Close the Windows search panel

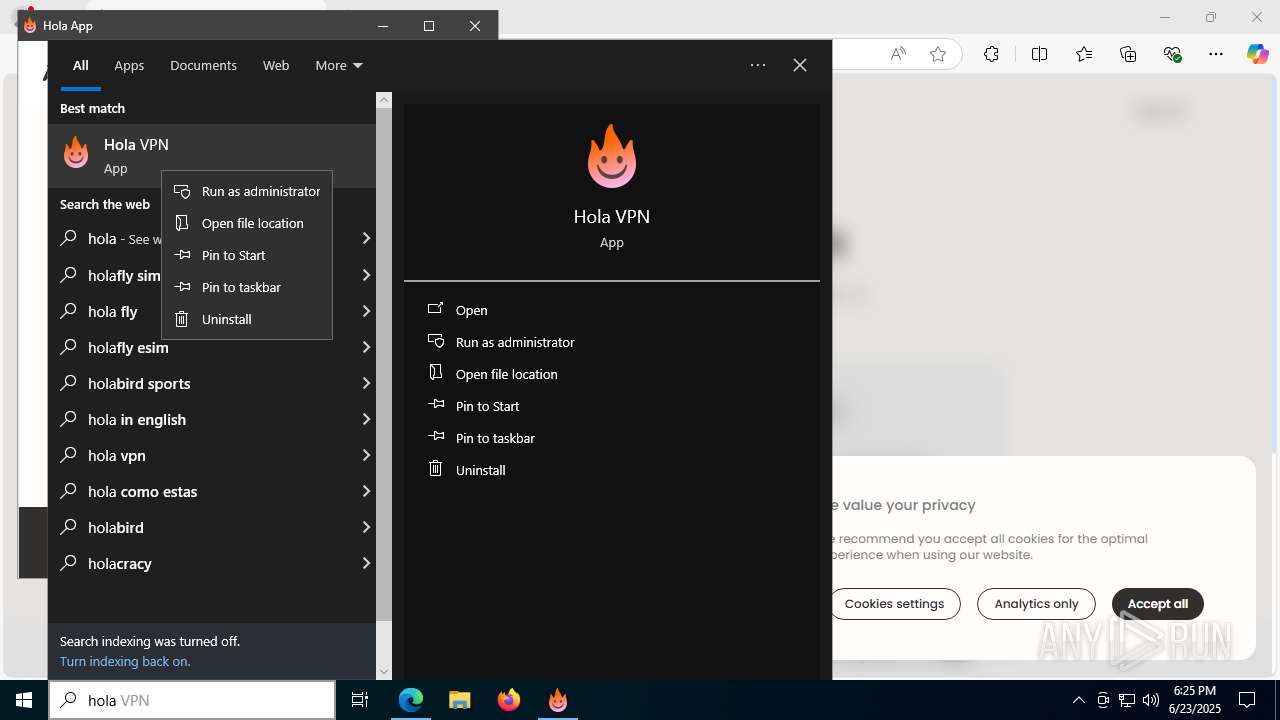coord(800,65)
